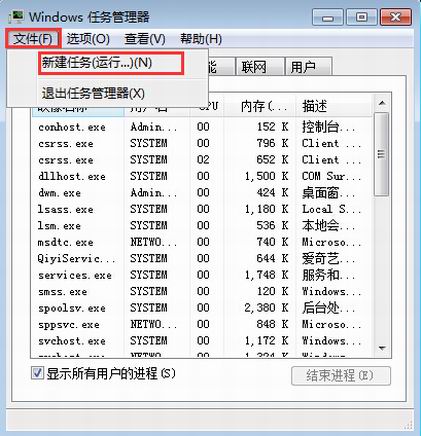Image resolution: width=421 pixels, height=436 pixels.
Task: Open the 文件(F) menu
Action: [x=33, y=39]
